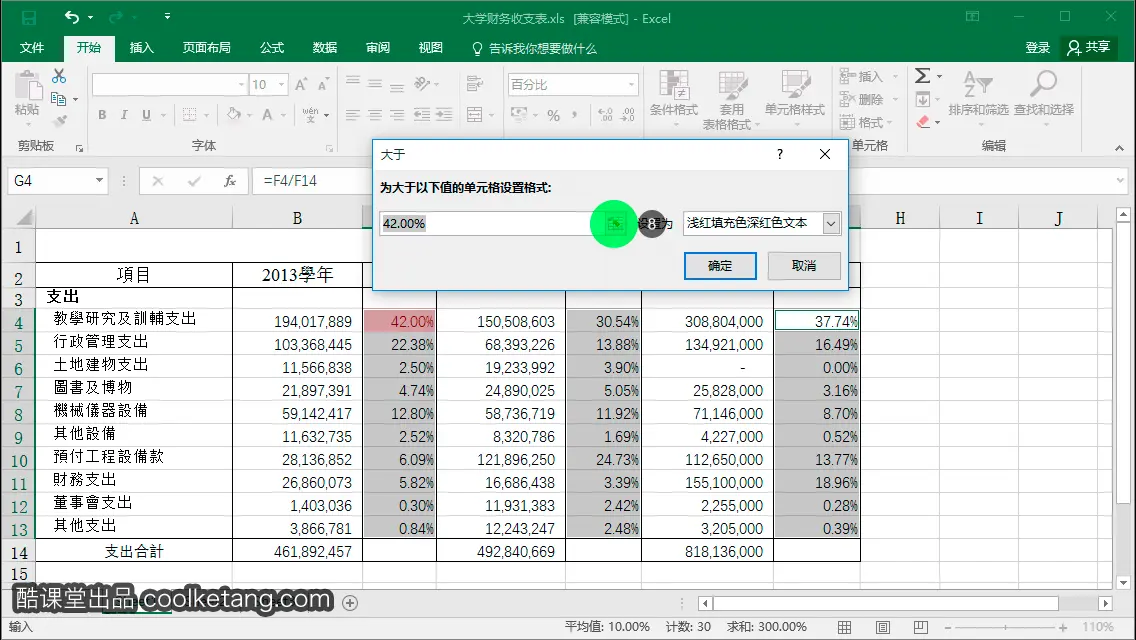Click the Clear eraser icon
The height and width of the screenshot is (640, 1136).
(923, 122)
